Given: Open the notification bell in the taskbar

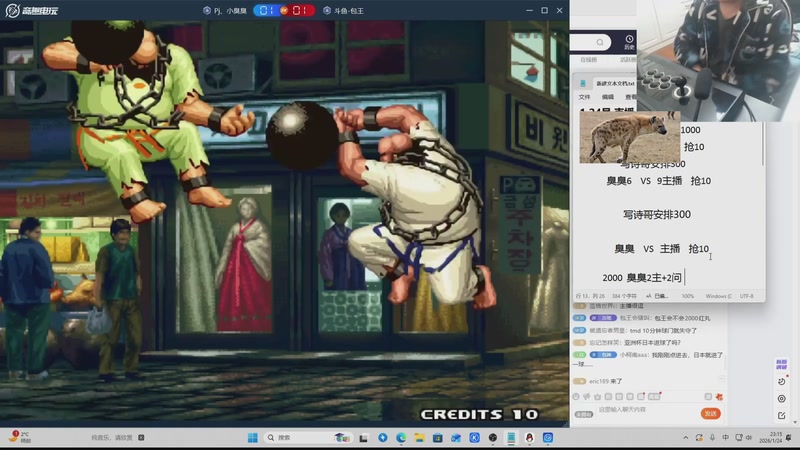Looking at the screenshot, I should click(789, 438).
